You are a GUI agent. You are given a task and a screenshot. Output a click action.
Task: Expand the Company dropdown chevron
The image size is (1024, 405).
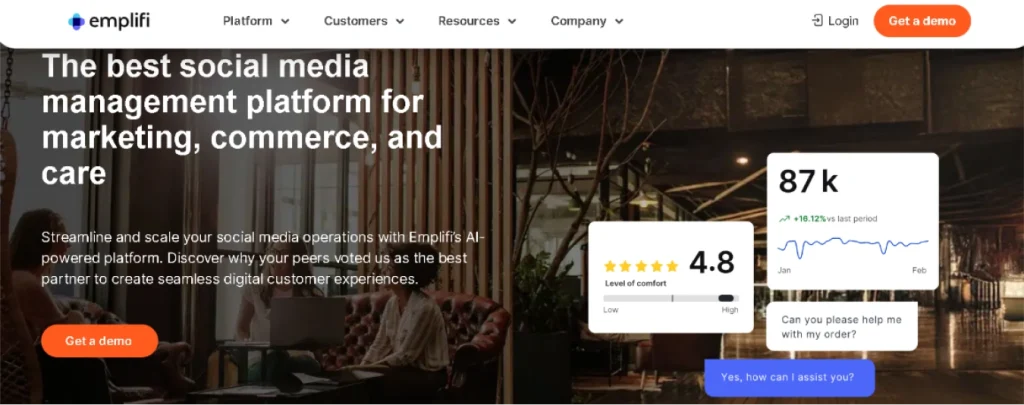pyautogui.click(x=619, y=22)
